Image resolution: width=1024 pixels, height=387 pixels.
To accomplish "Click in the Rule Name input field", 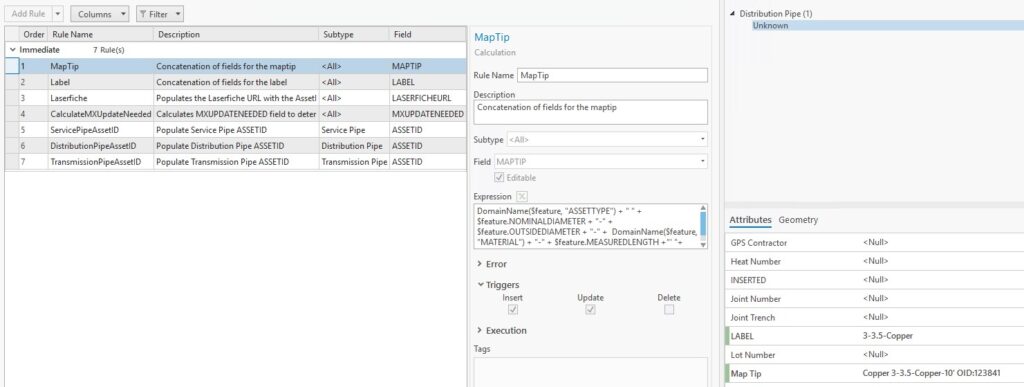I will [612, 75].
